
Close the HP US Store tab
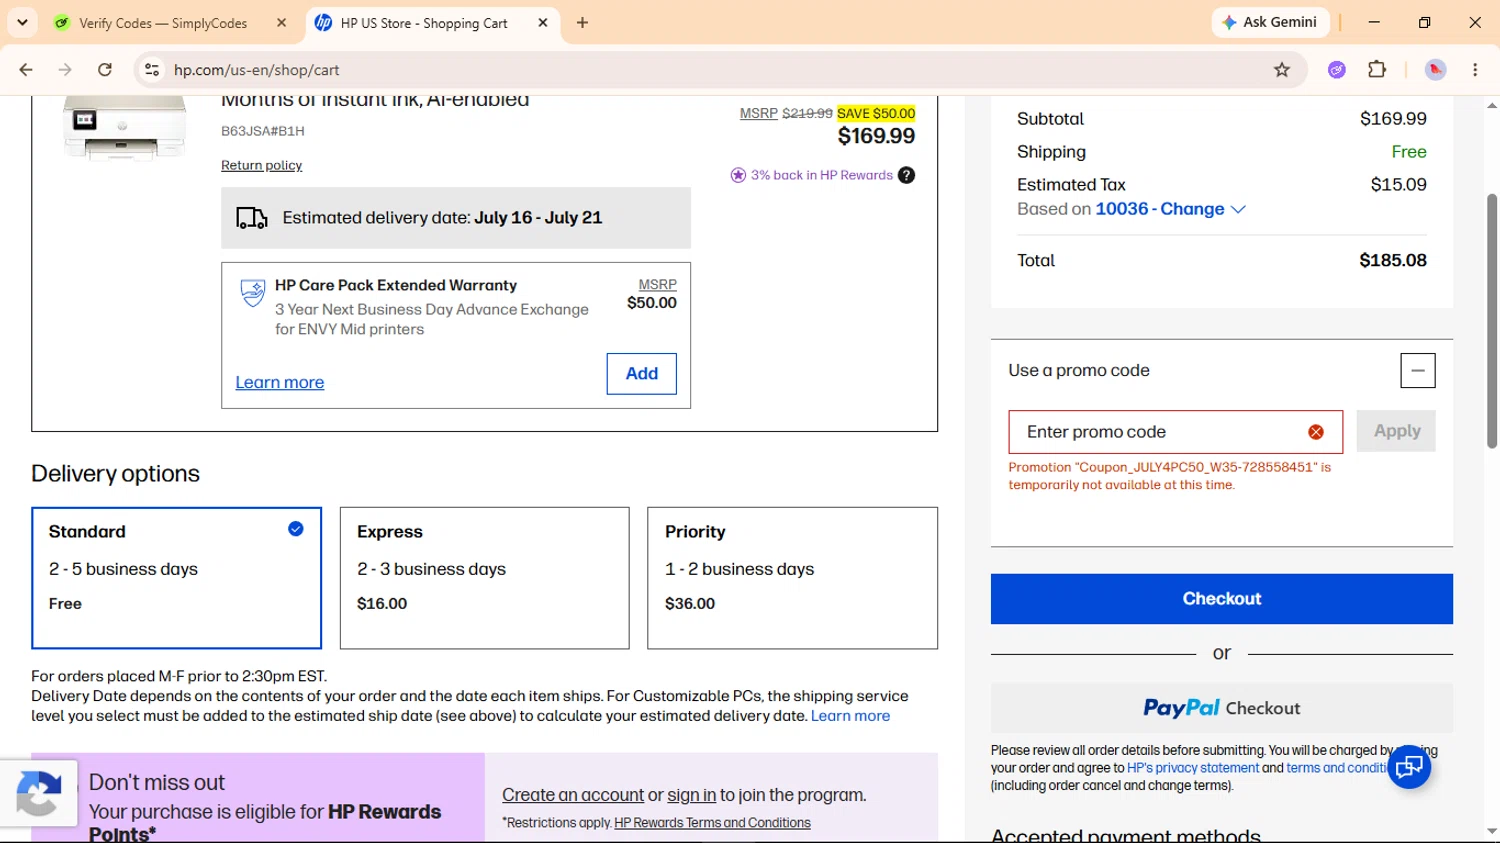coord(543,23)
